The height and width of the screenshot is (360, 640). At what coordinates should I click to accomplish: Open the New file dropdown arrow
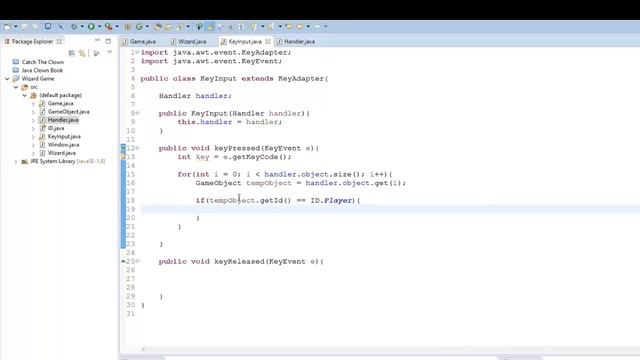point(16,27)
